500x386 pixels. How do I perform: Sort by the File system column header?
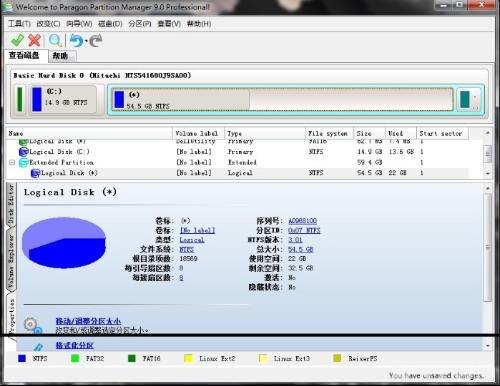coord(329,134)
